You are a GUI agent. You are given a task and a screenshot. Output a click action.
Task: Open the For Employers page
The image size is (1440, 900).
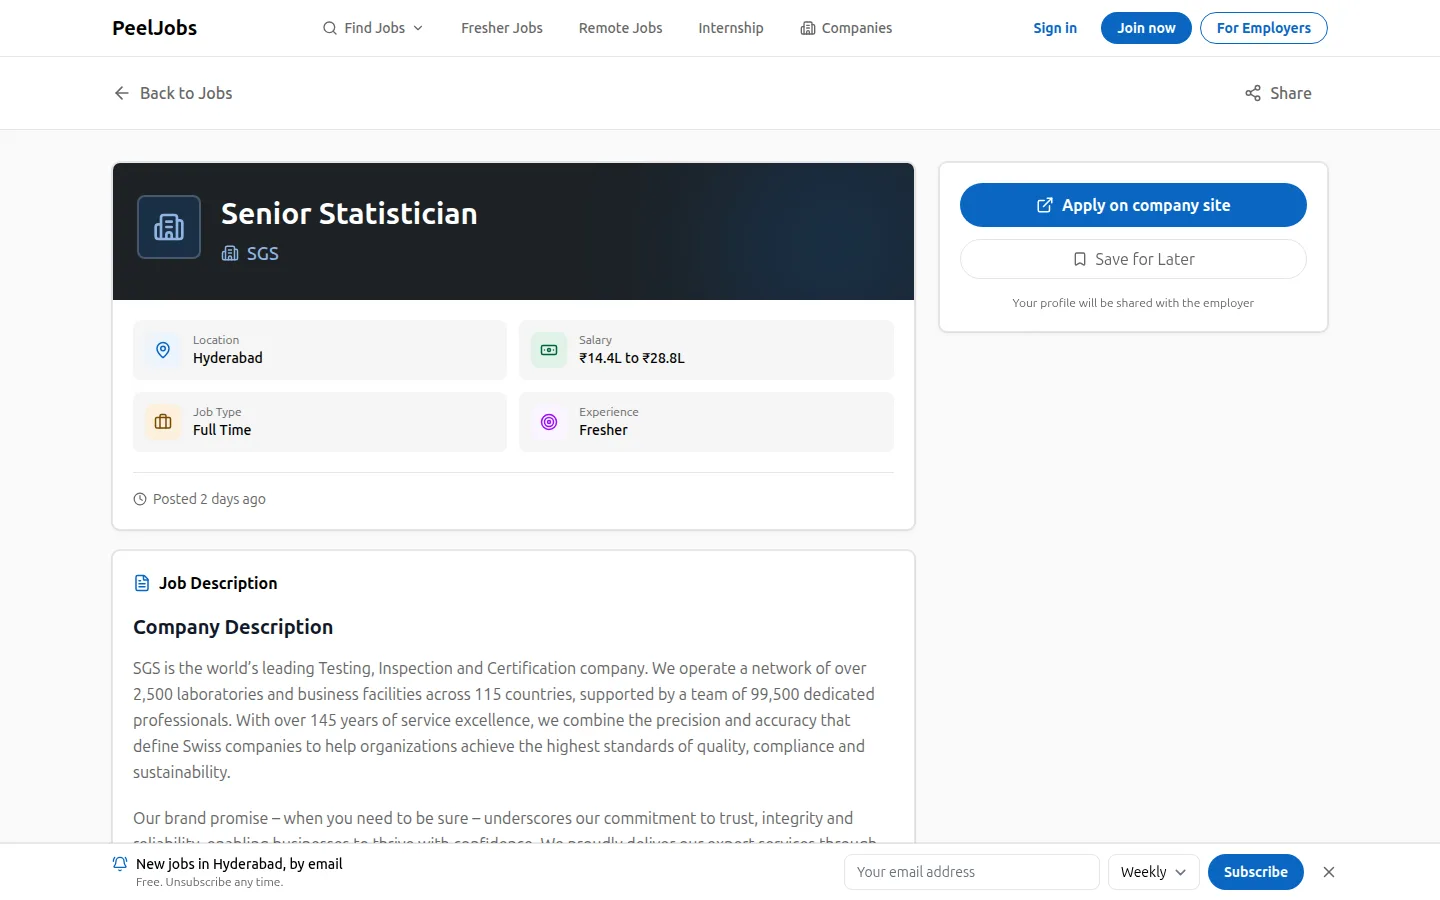(x=1264, y=28)
